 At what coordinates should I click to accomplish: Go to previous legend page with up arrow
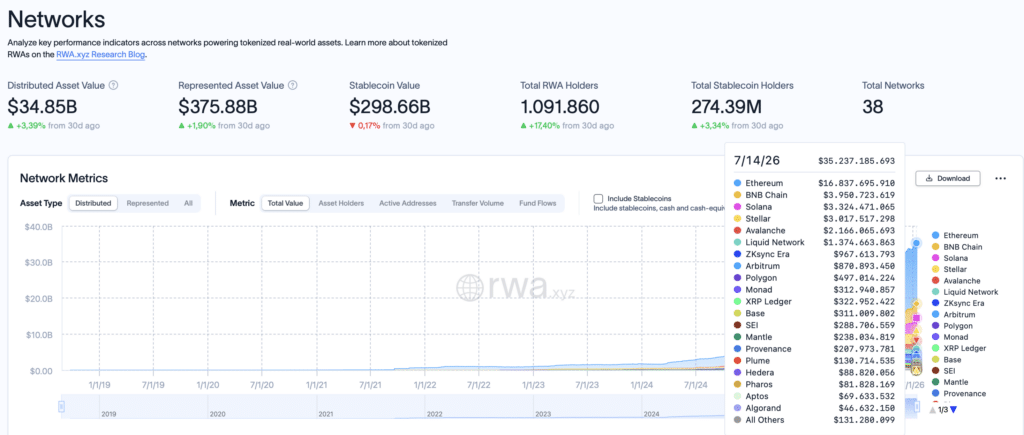click(933, 410)
